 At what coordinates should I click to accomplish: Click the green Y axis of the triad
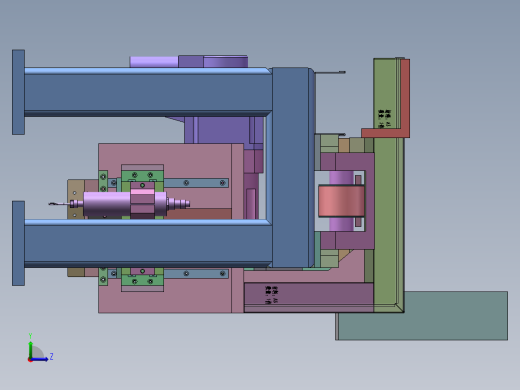click(30, 350)
